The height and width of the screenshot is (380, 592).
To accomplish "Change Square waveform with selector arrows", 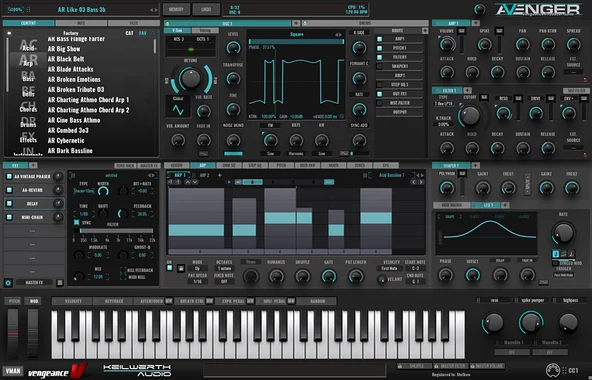I will click(x=338, y=34).
